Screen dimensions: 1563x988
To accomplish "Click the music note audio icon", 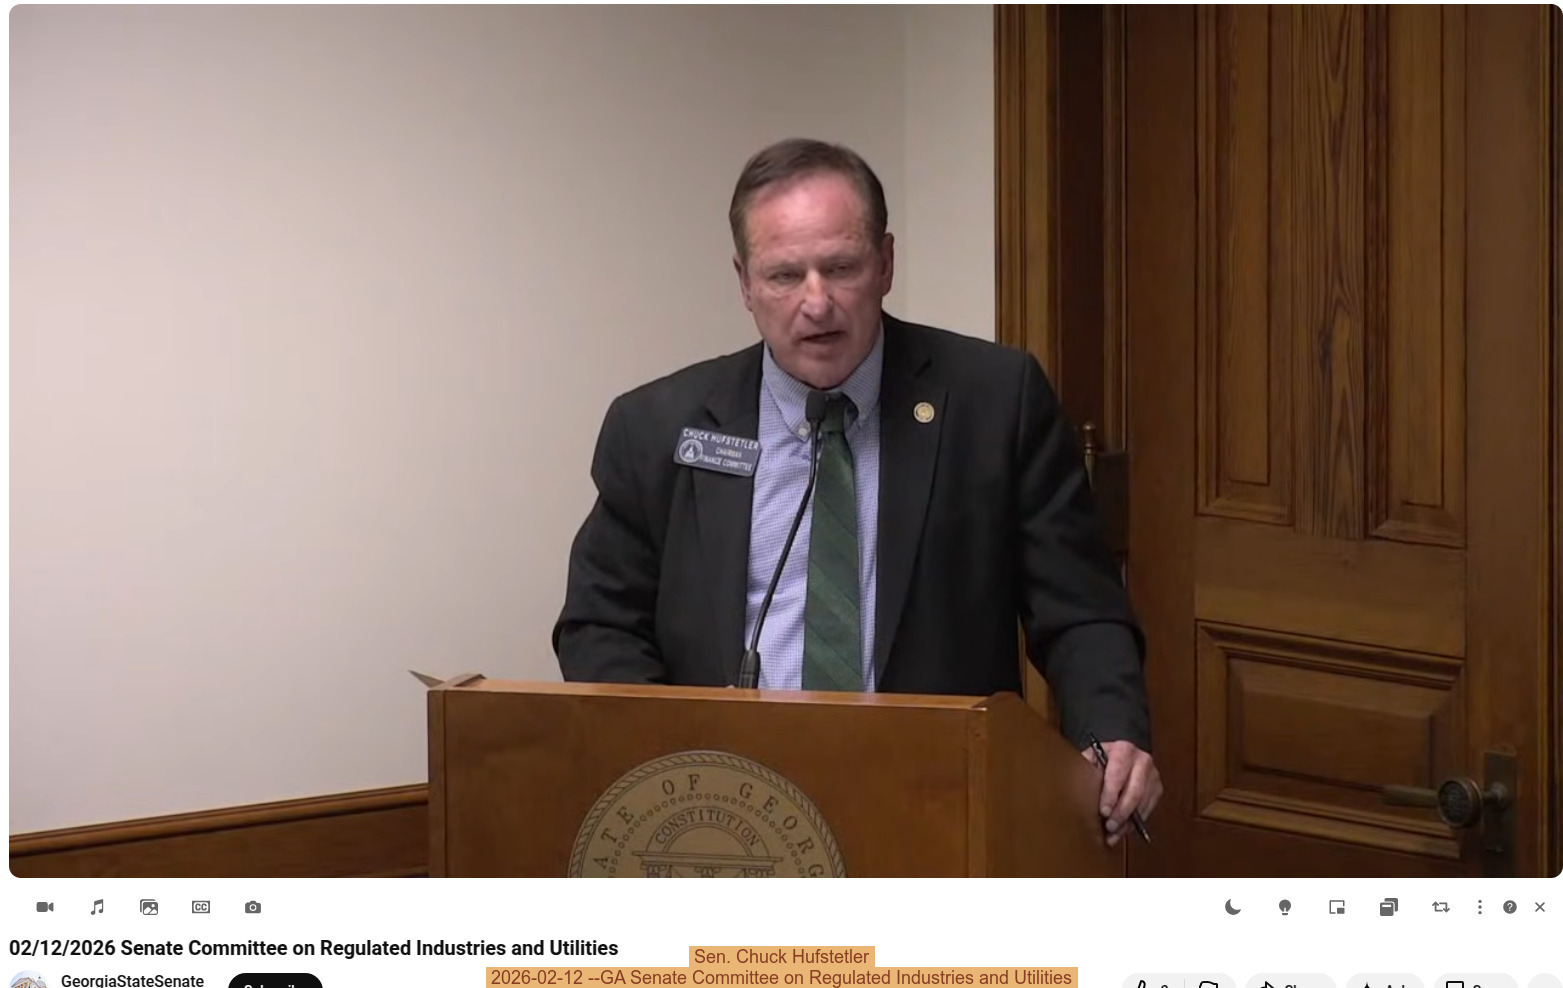I will [x=96, y=906].
